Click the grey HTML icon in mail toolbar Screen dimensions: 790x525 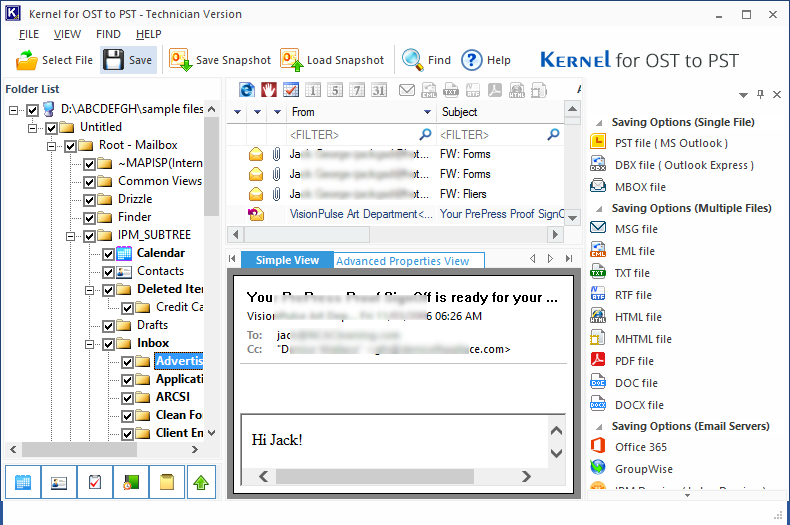[x=517, y=90]
